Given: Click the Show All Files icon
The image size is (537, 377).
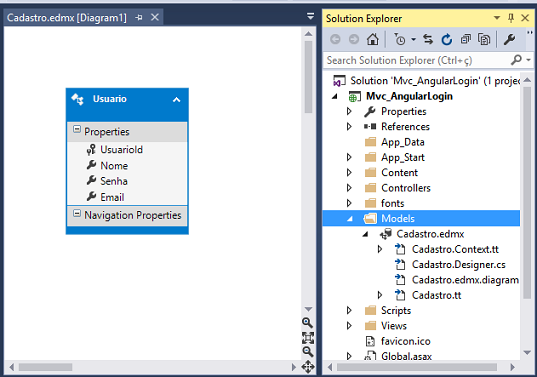Looking at the screenshot, I should pos(484,39).
